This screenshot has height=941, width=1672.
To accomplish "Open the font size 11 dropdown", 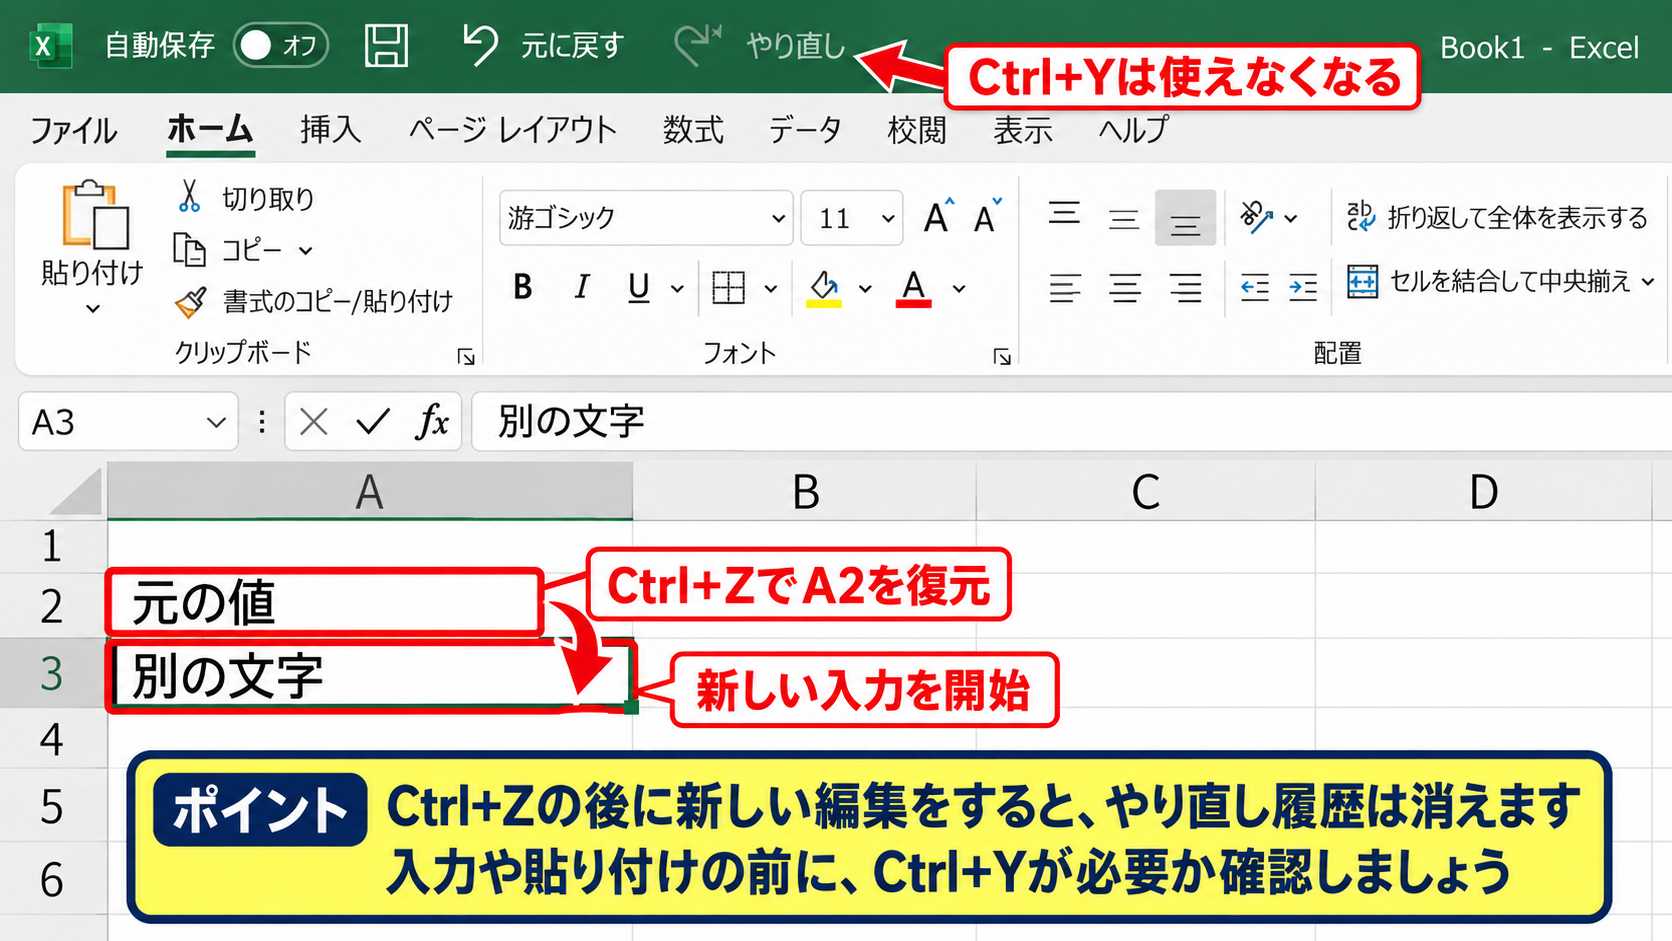I will [887, 218].
